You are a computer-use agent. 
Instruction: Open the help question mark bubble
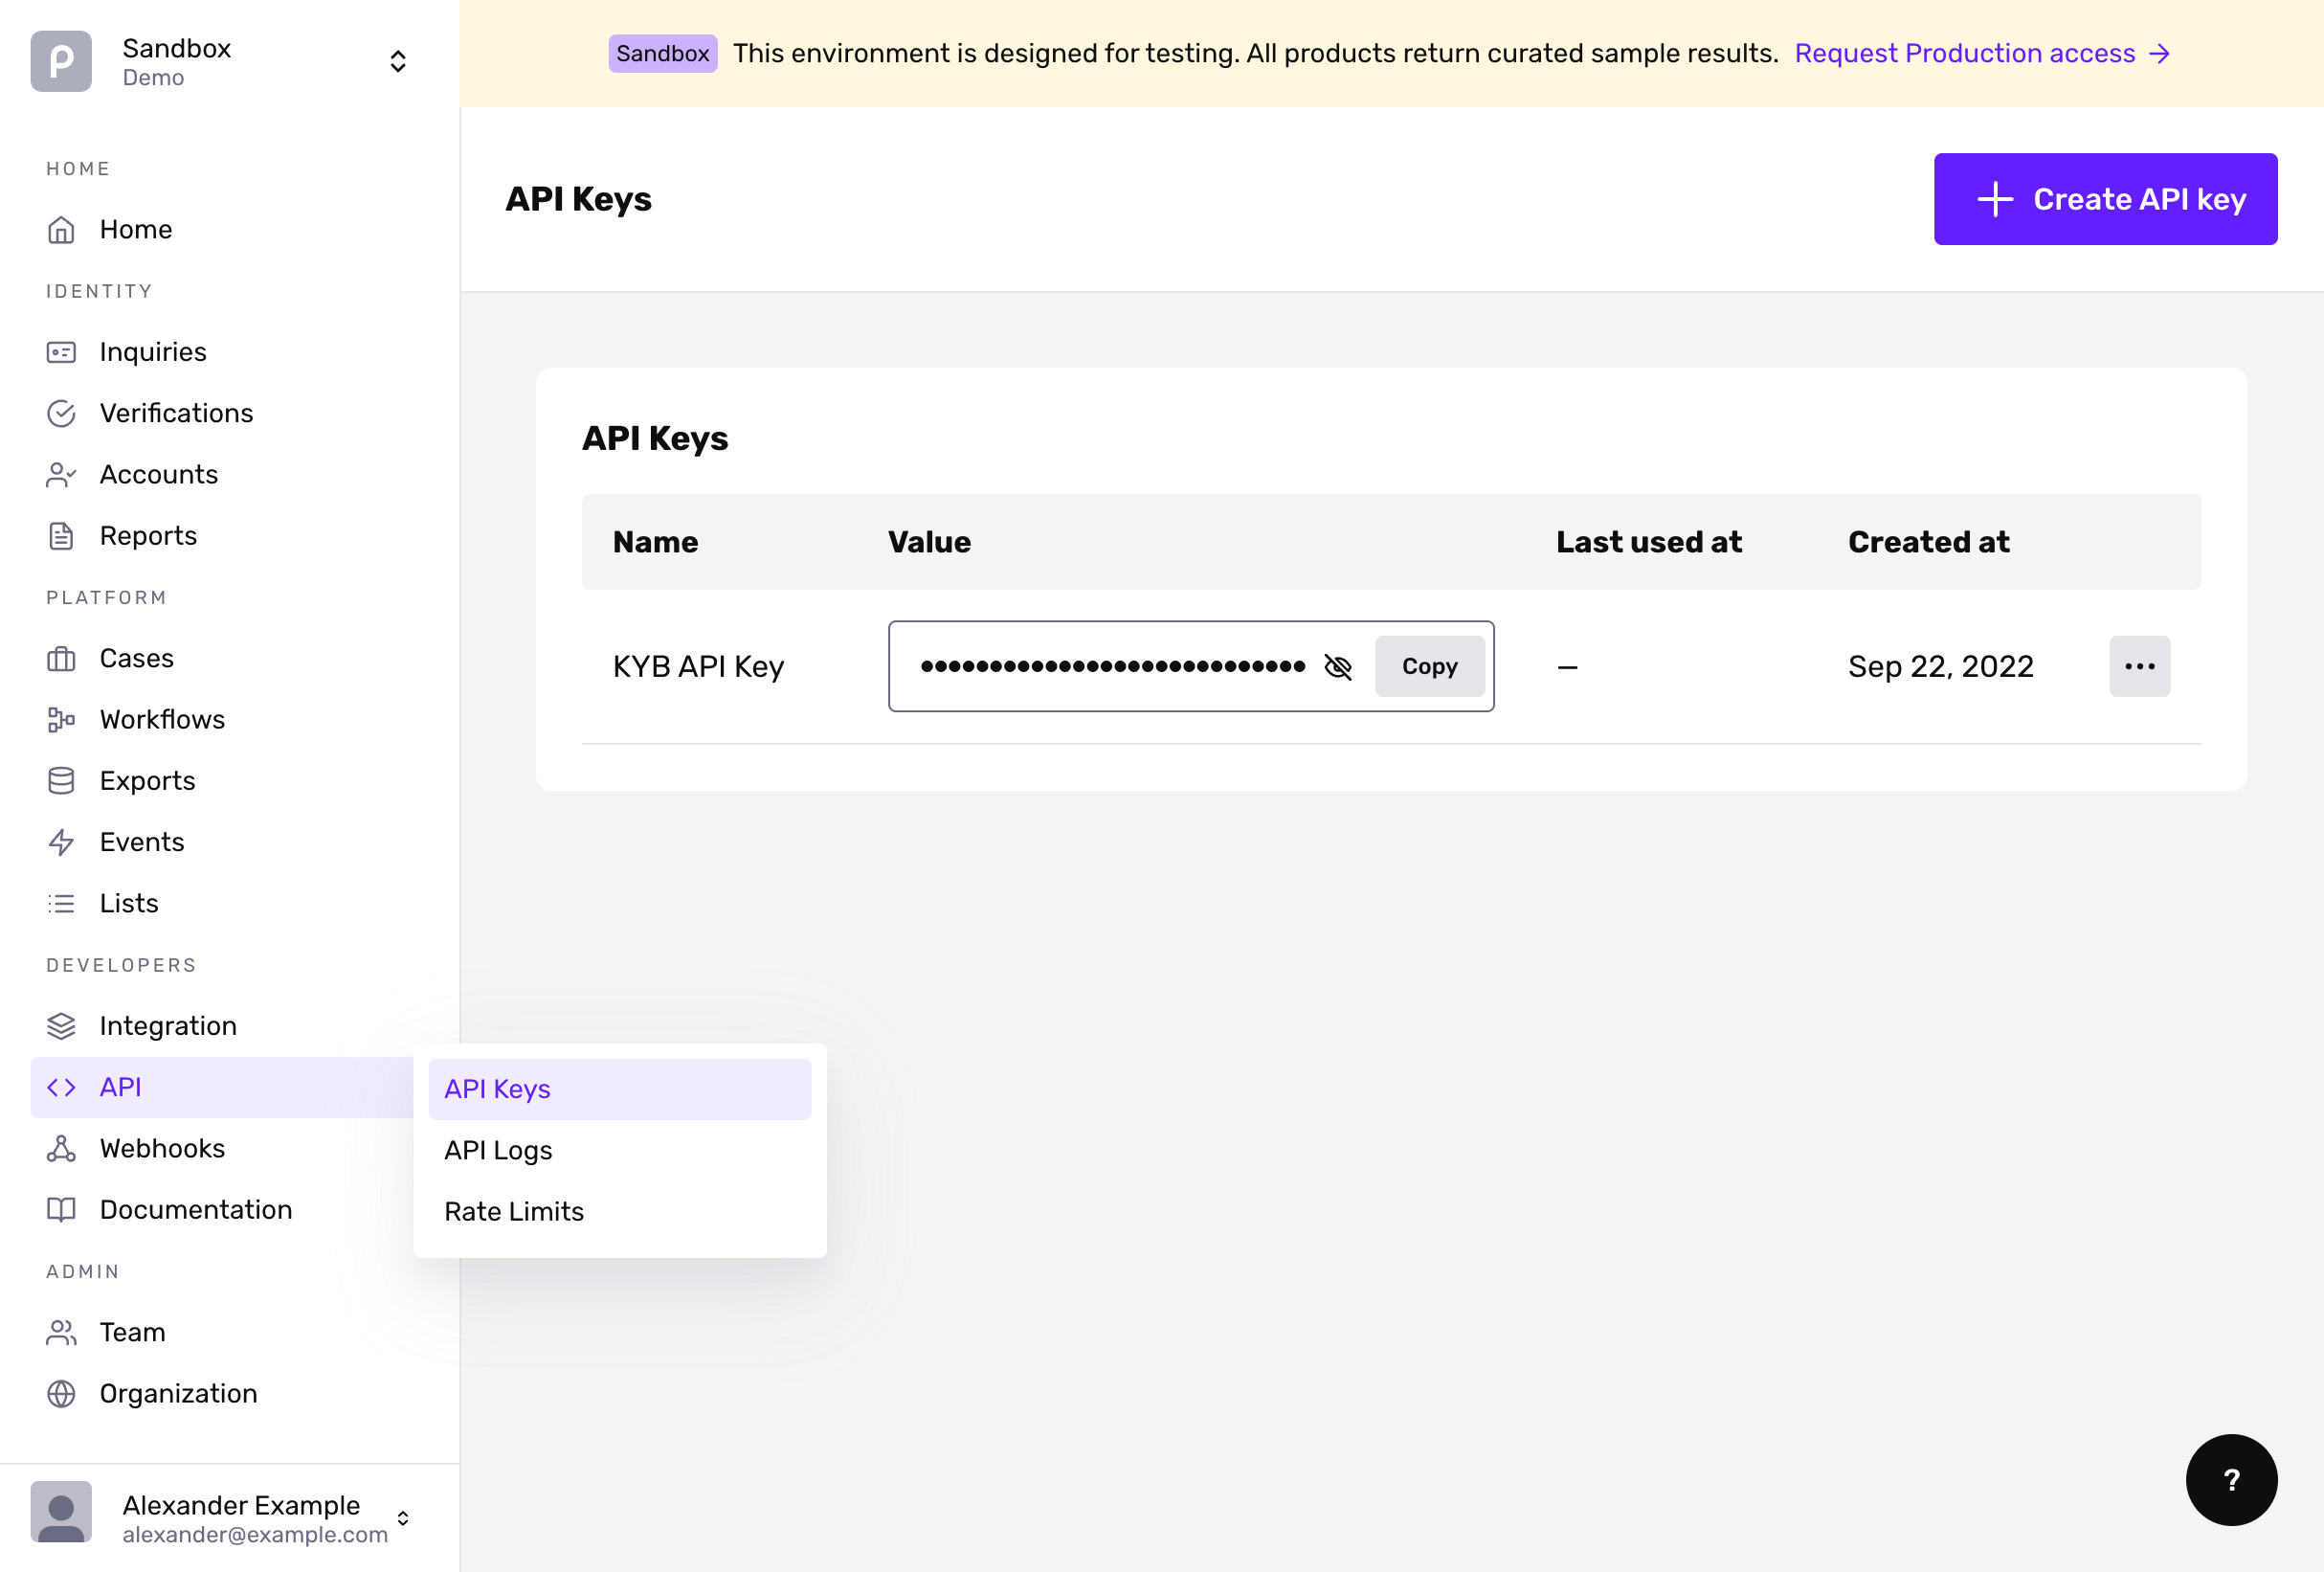pos(2232,1480)
